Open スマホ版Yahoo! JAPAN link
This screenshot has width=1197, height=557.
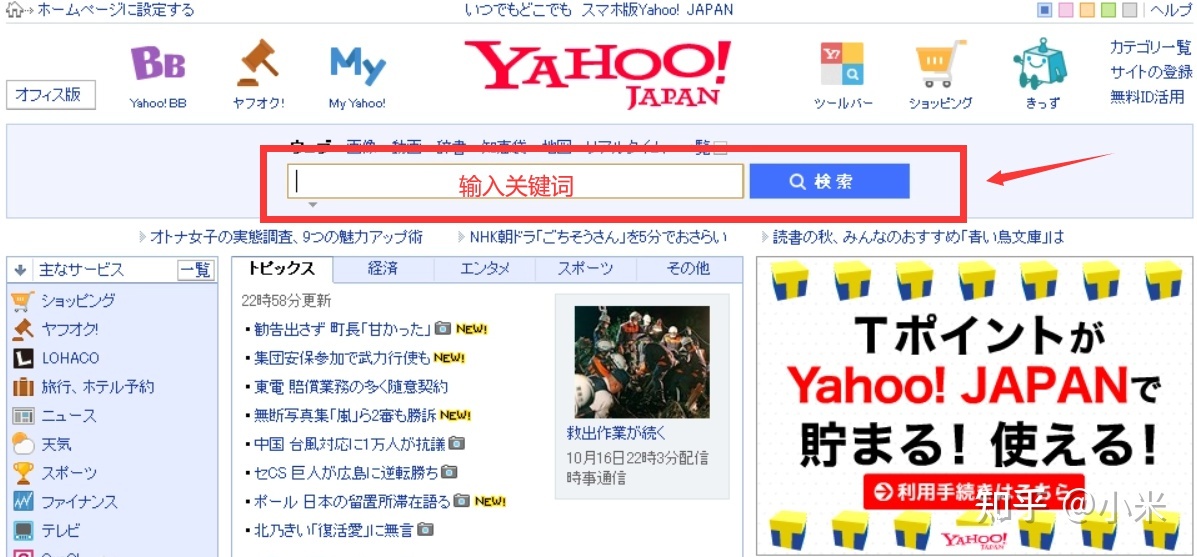[x=657, y=10]
